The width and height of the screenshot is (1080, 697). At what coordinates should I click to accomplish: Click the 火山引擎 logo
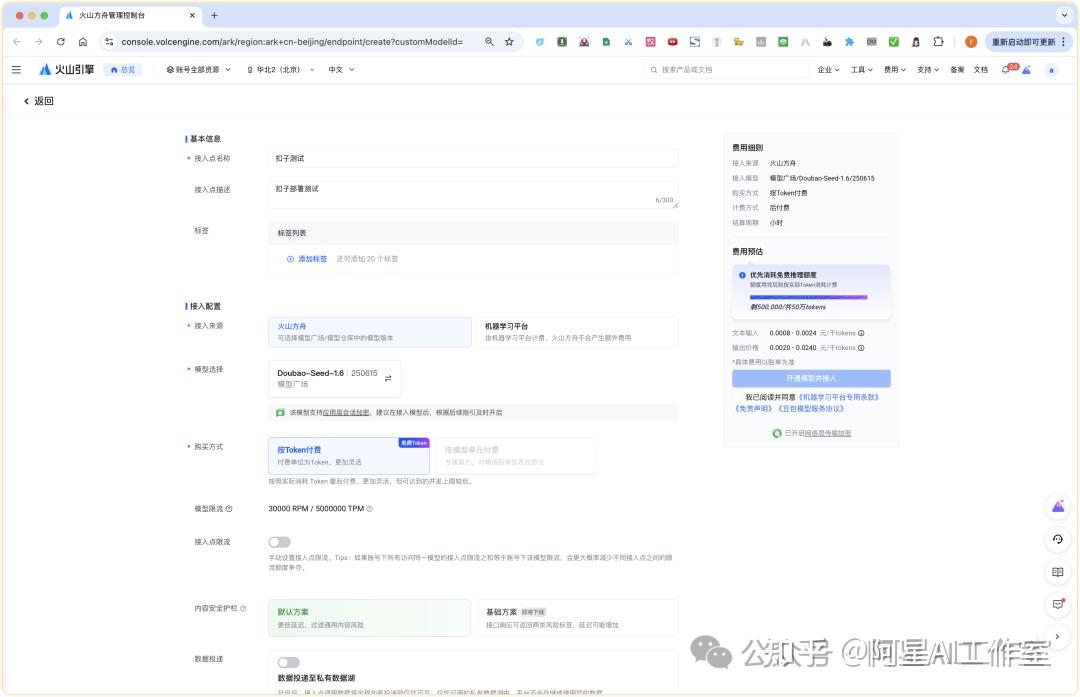[x=66, y=70]
